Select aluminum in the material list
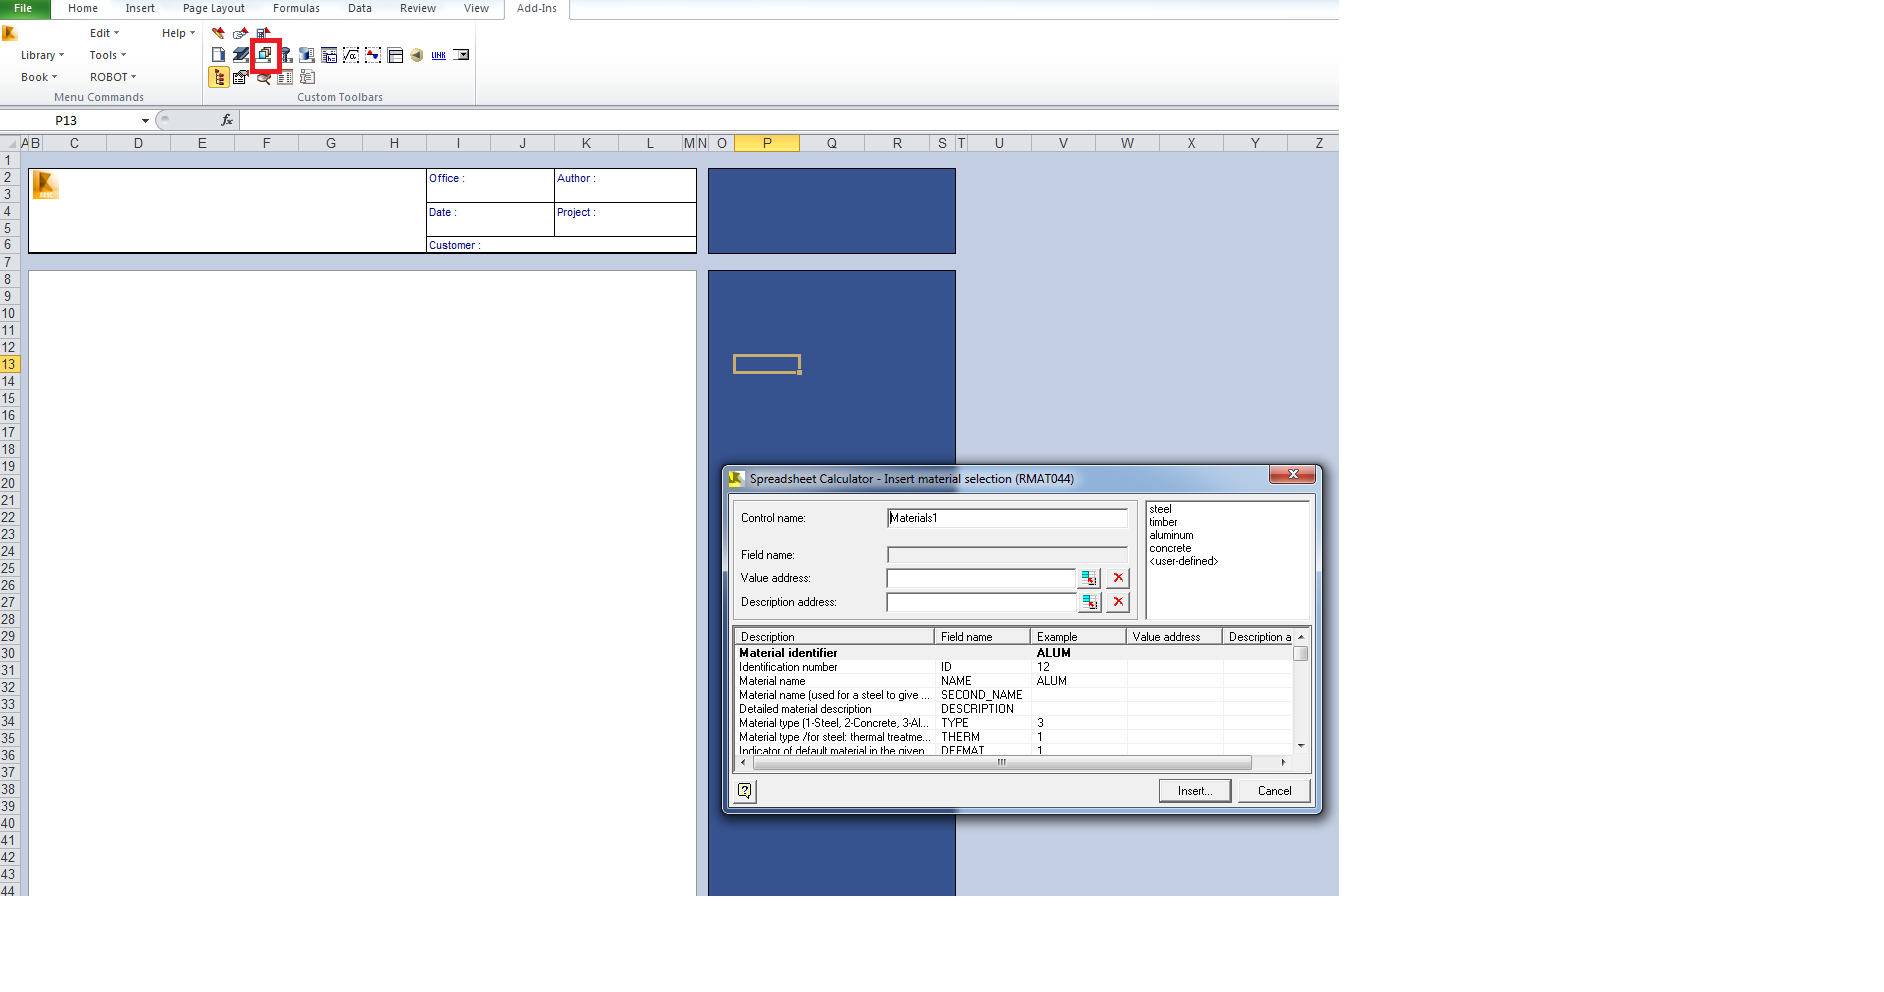 1171,535
